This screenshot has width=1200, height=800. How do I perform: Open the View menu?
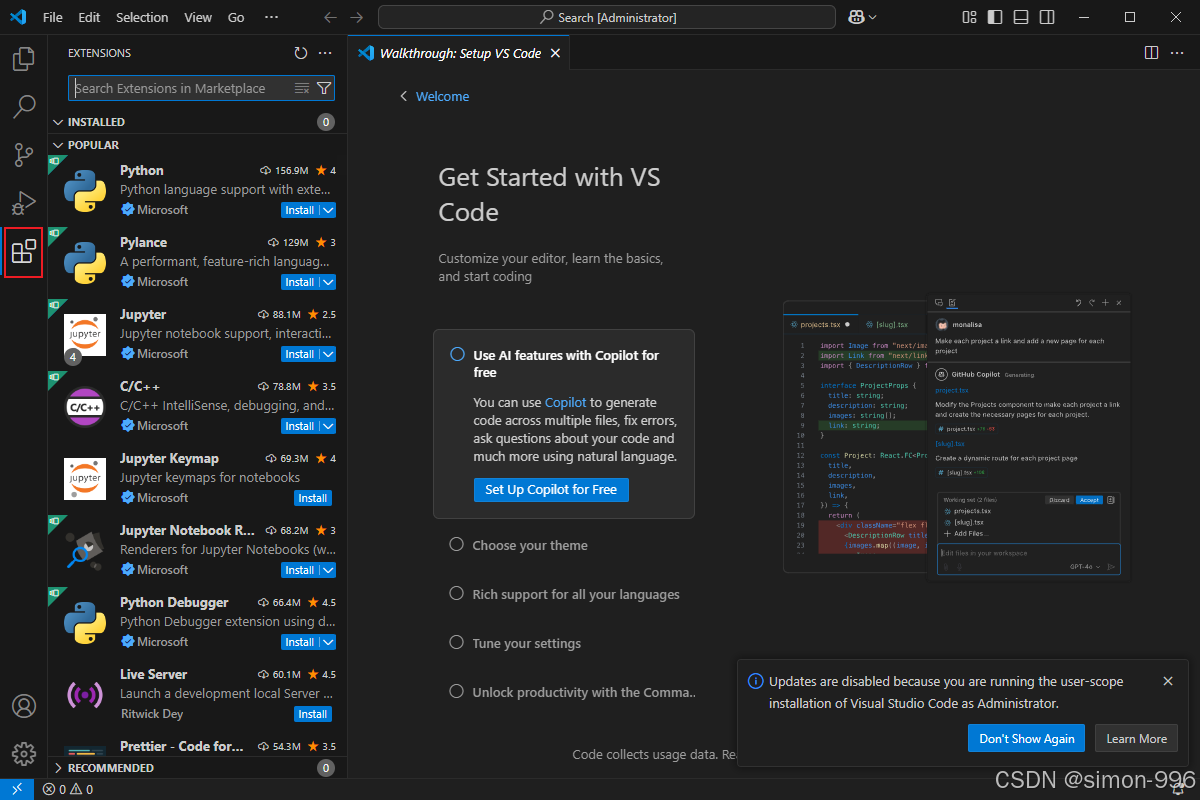(198, 17)
